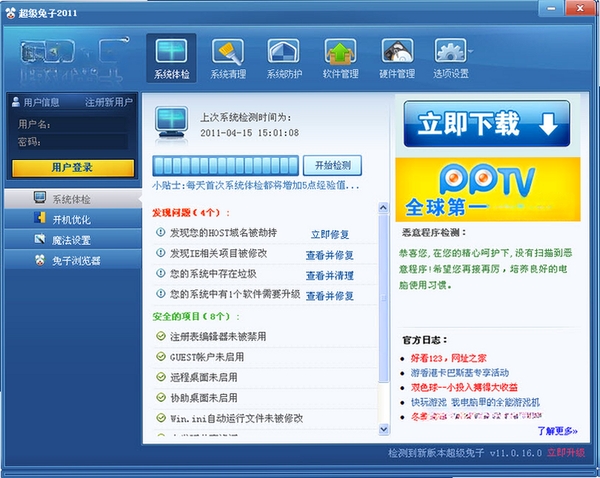Select 开机优化 in the left sidebar
The height and width of the screenshot is (478, 600).
[73, 219]
